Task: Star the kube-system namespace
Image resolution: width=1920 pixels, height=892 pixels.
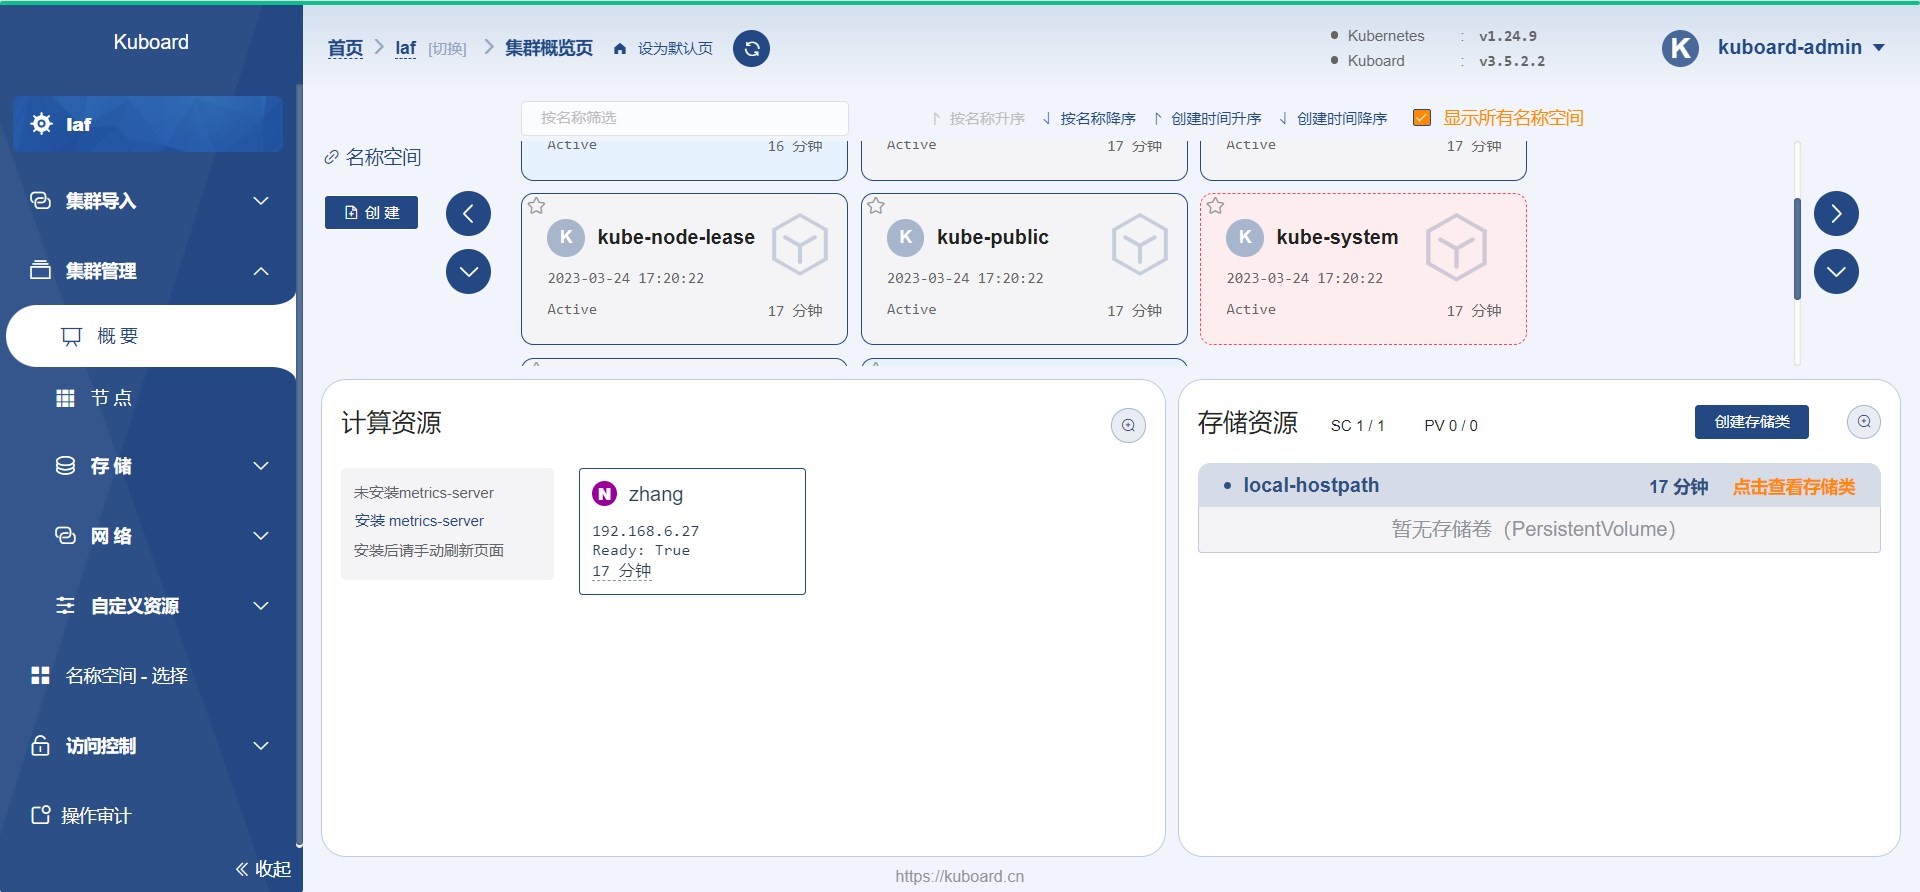Action: 1215,206
